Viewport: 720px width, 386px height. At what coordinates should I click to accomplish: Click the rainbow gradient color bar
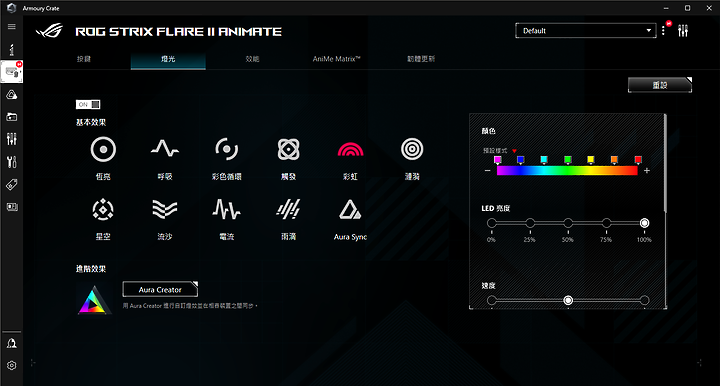tap(567, 171)
